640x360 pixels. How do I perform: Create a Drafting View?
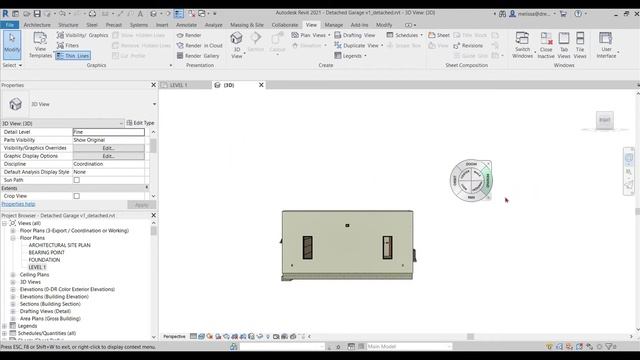click(x=354, y=35)
